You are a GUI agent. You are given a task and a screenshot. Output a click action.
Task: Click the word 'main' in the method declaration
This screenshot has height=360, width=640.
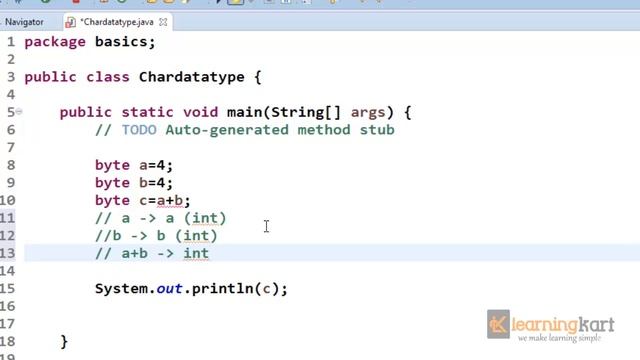(244, 112)
